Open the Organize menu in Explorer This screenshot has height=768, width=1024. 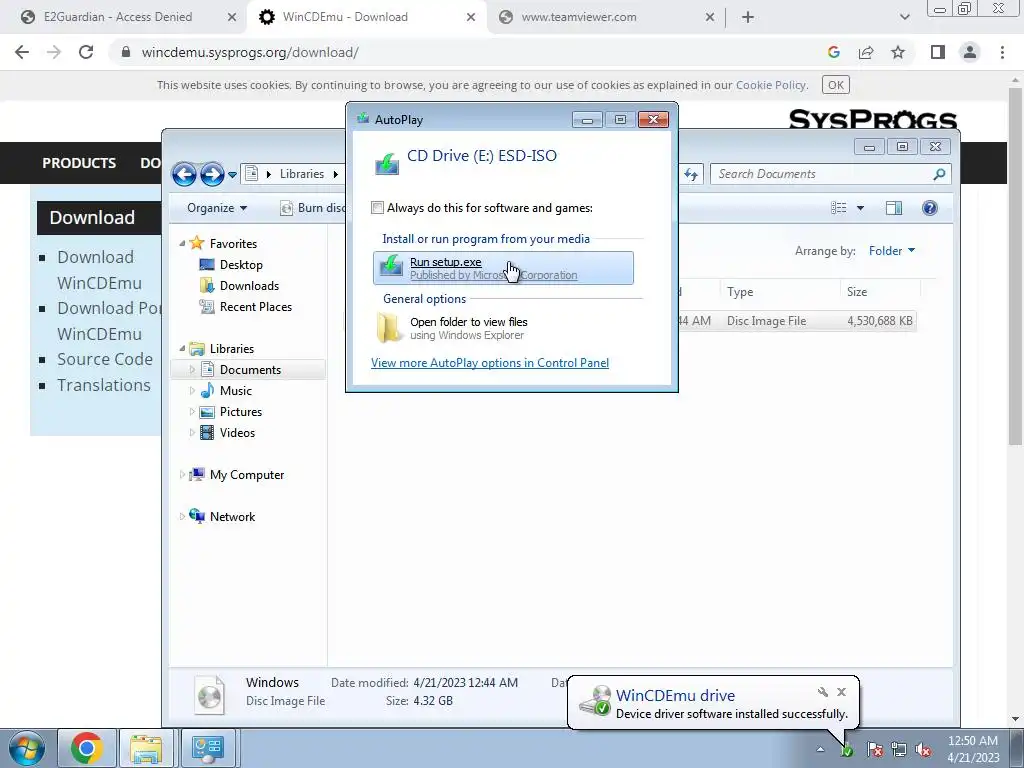(x=217, y=208)
